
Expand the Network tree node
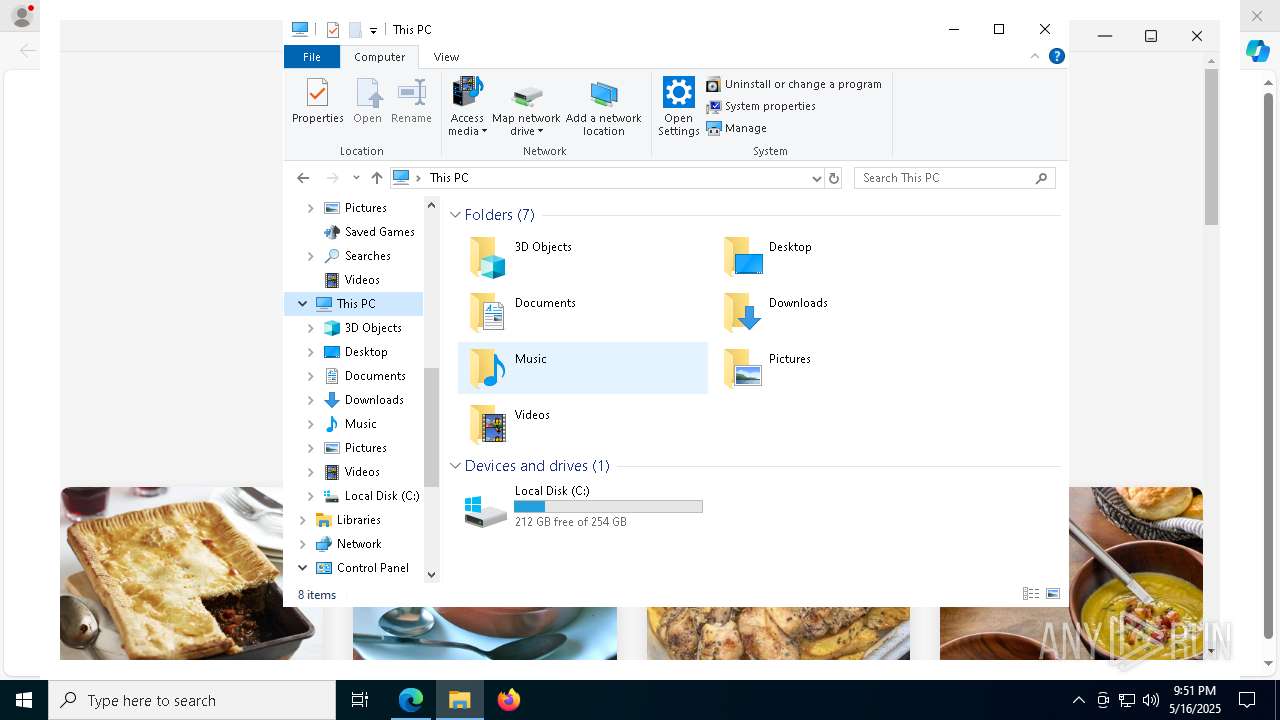point(303,544)
